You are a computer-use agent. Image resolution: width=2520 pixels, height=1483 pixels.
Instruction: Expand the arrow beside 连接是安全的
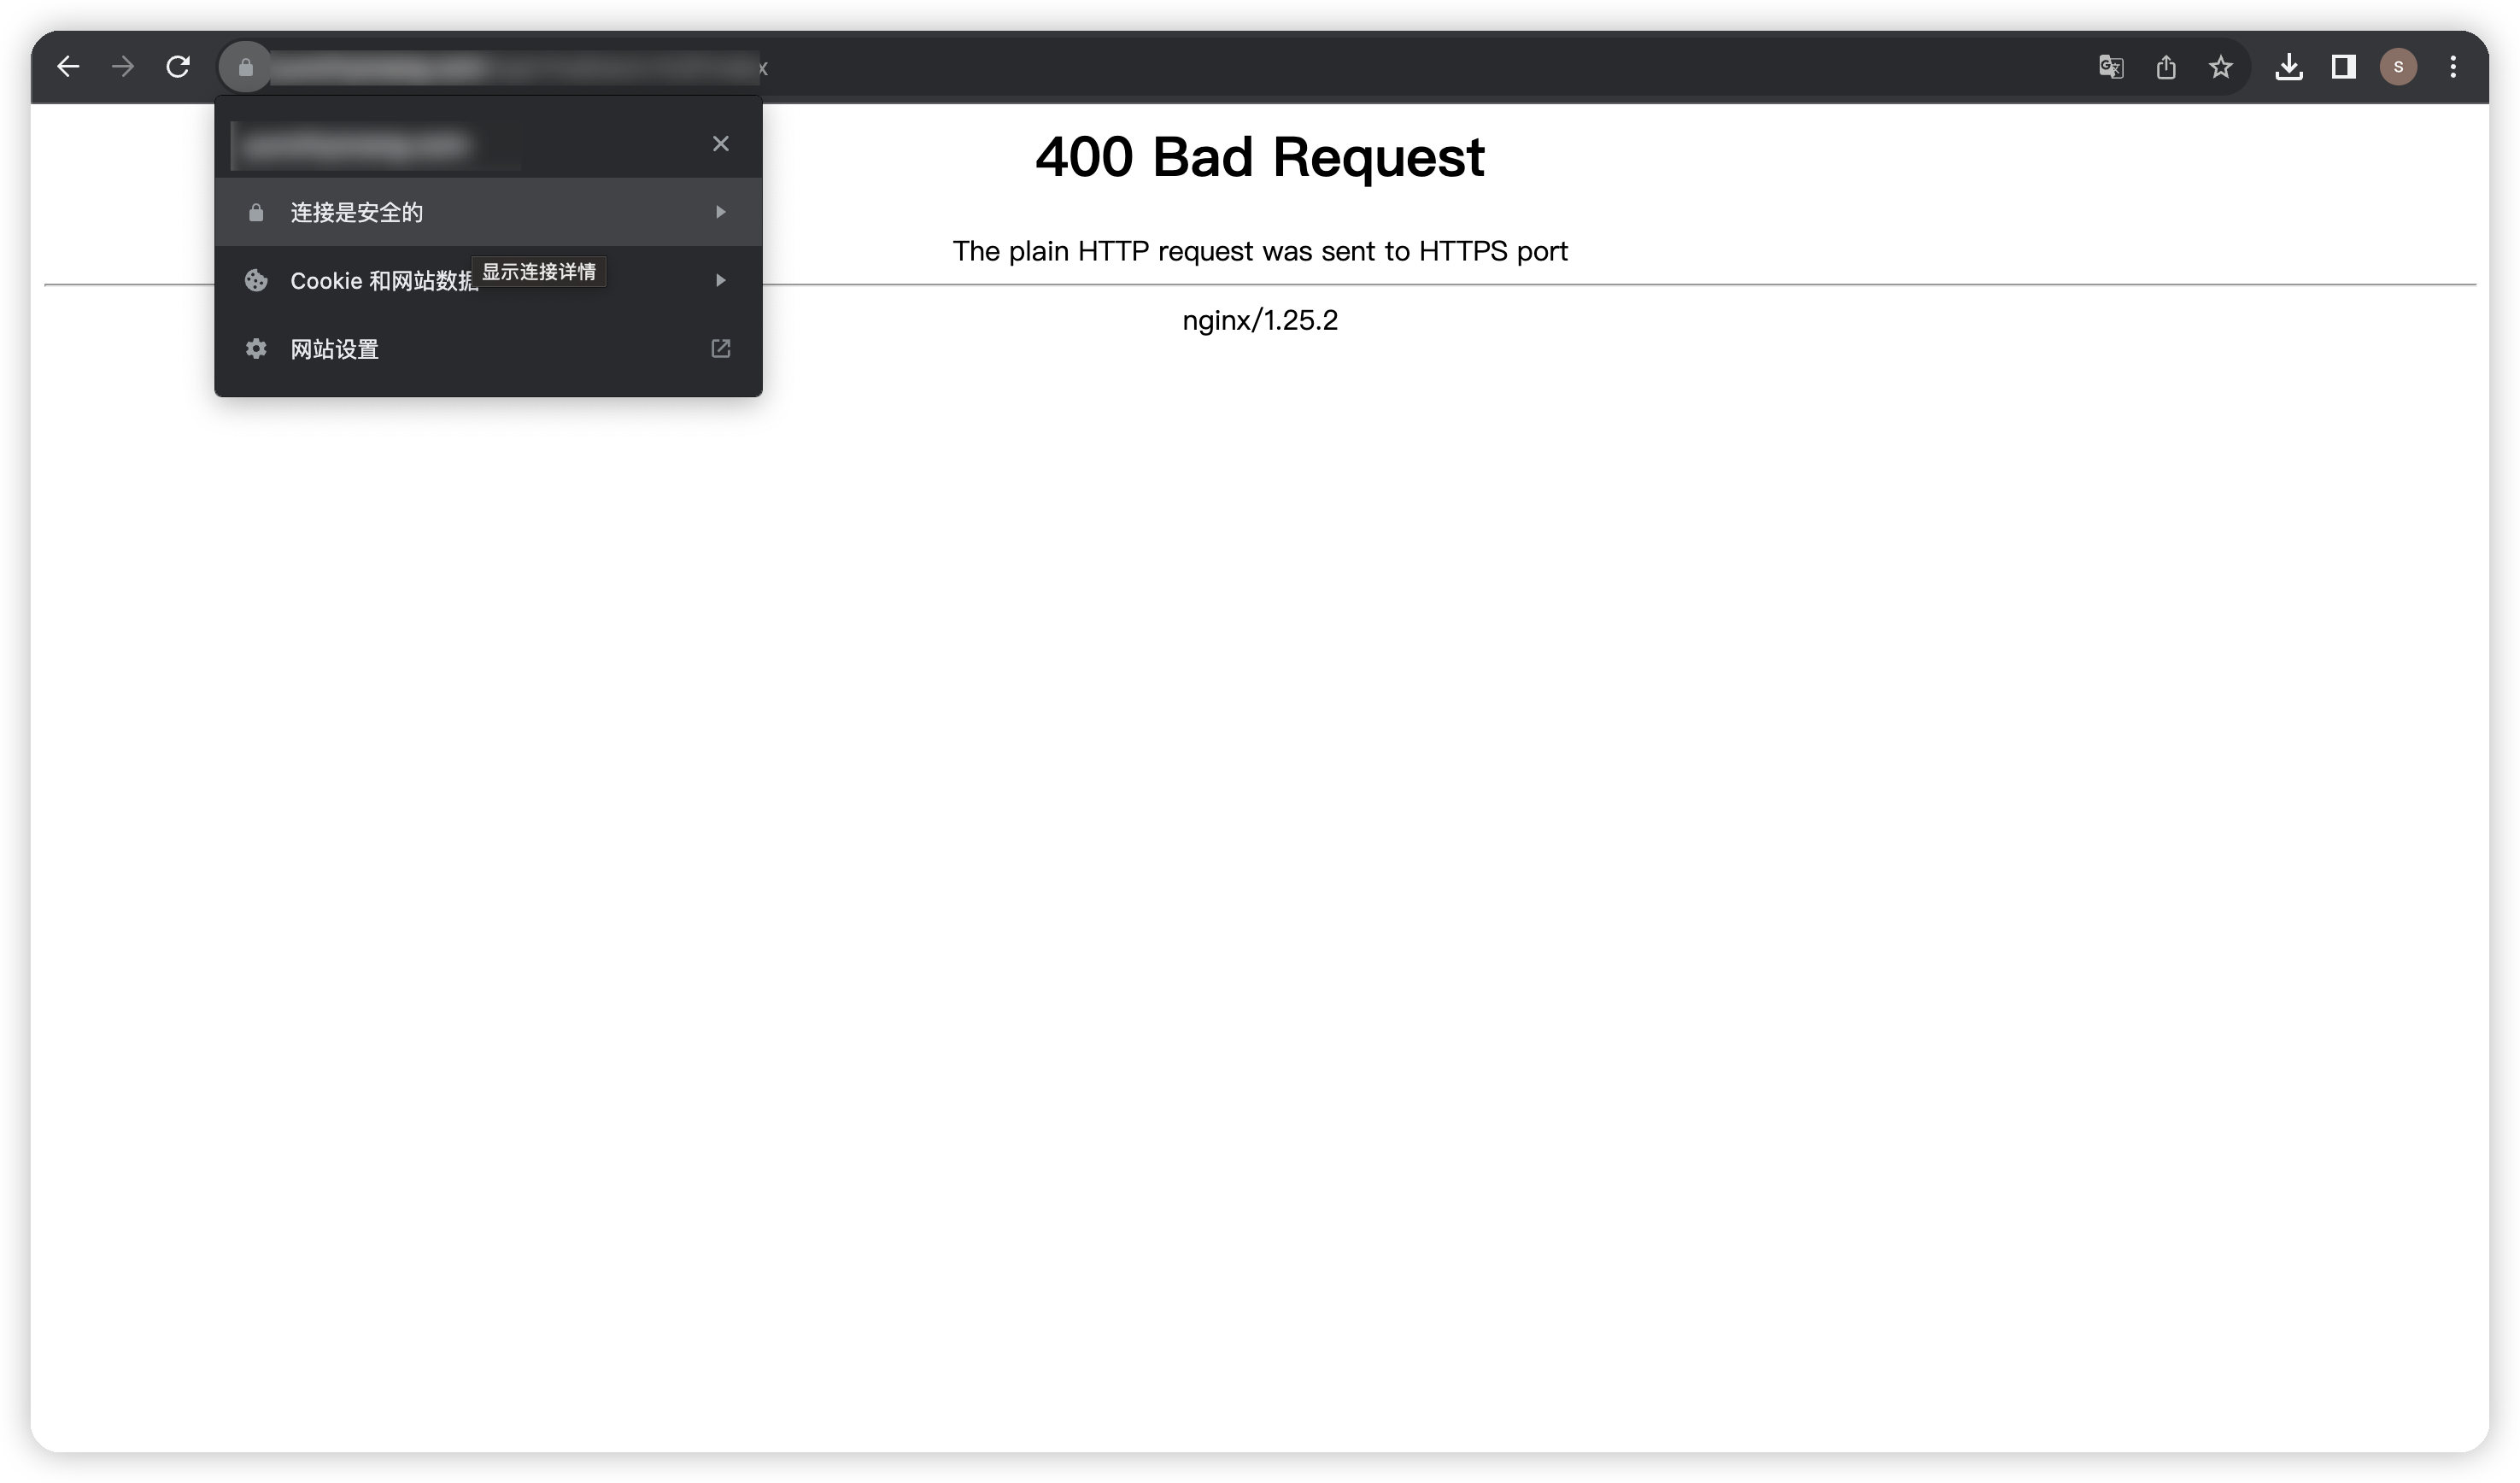pos(720,212)
